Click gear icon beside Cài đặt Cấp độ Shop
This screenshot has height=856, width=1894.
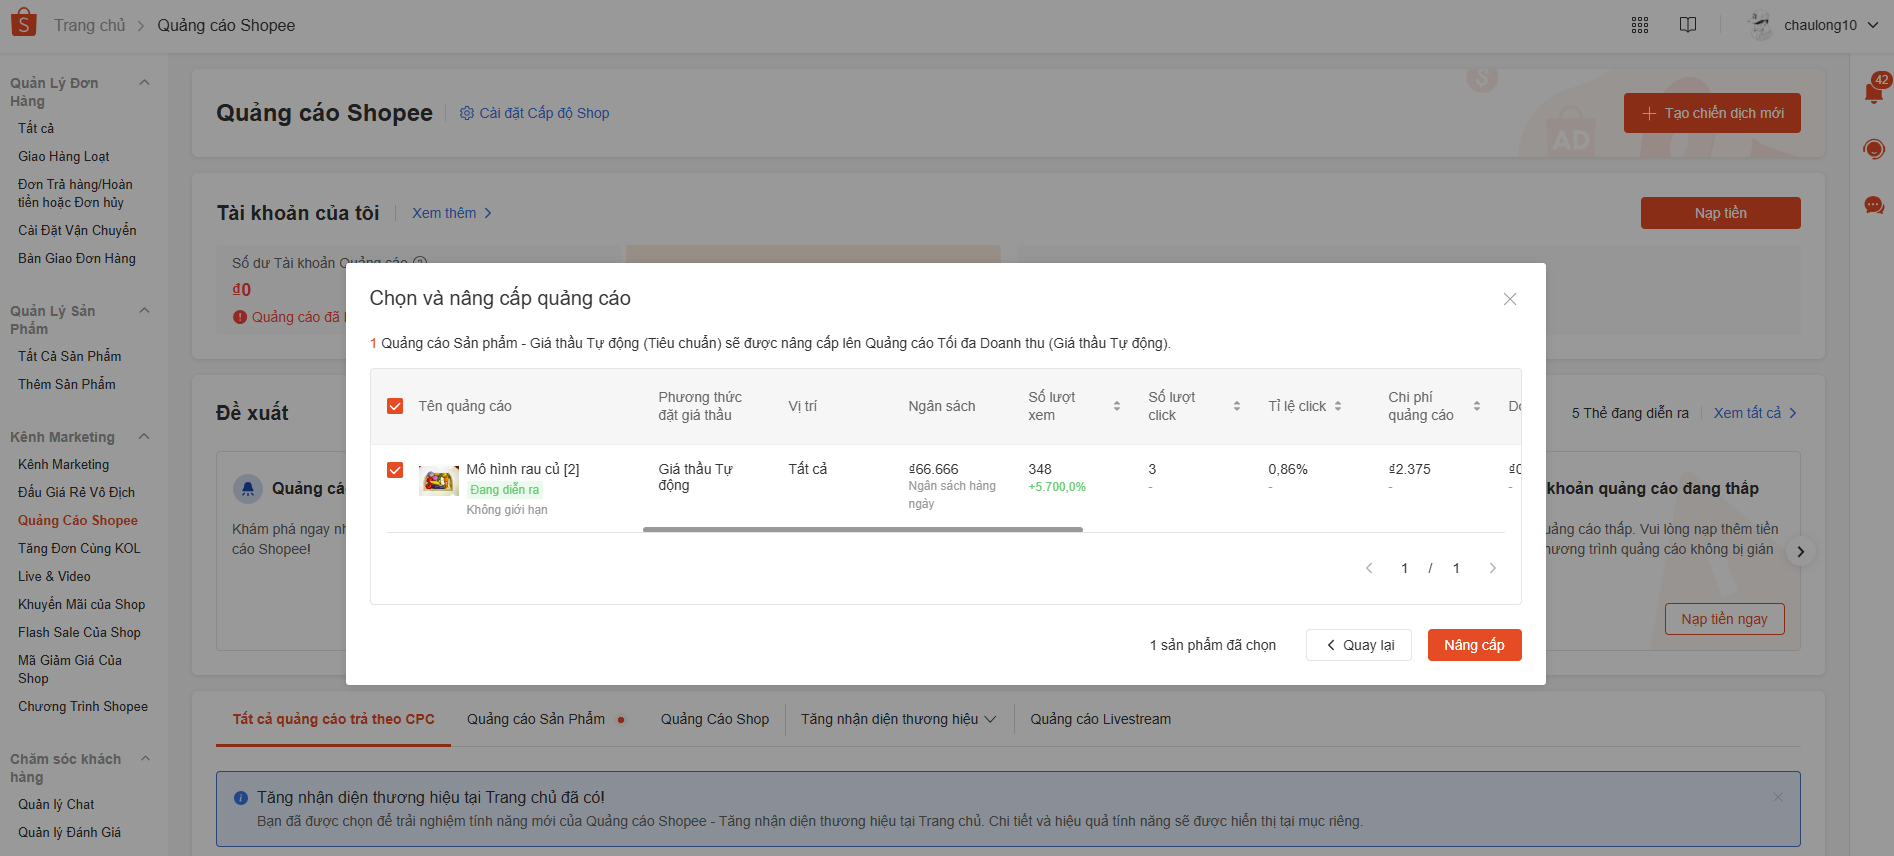pos(467,113)
